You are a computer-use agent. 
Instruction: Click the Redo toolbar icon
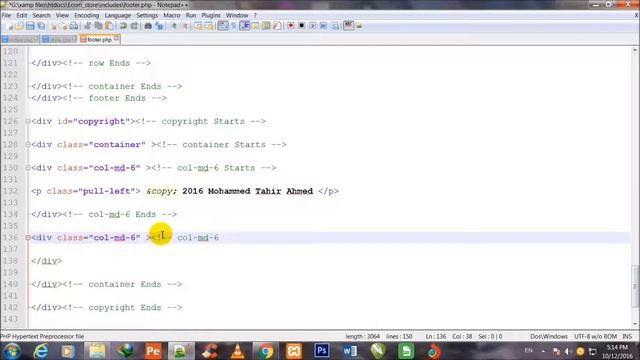134,26
